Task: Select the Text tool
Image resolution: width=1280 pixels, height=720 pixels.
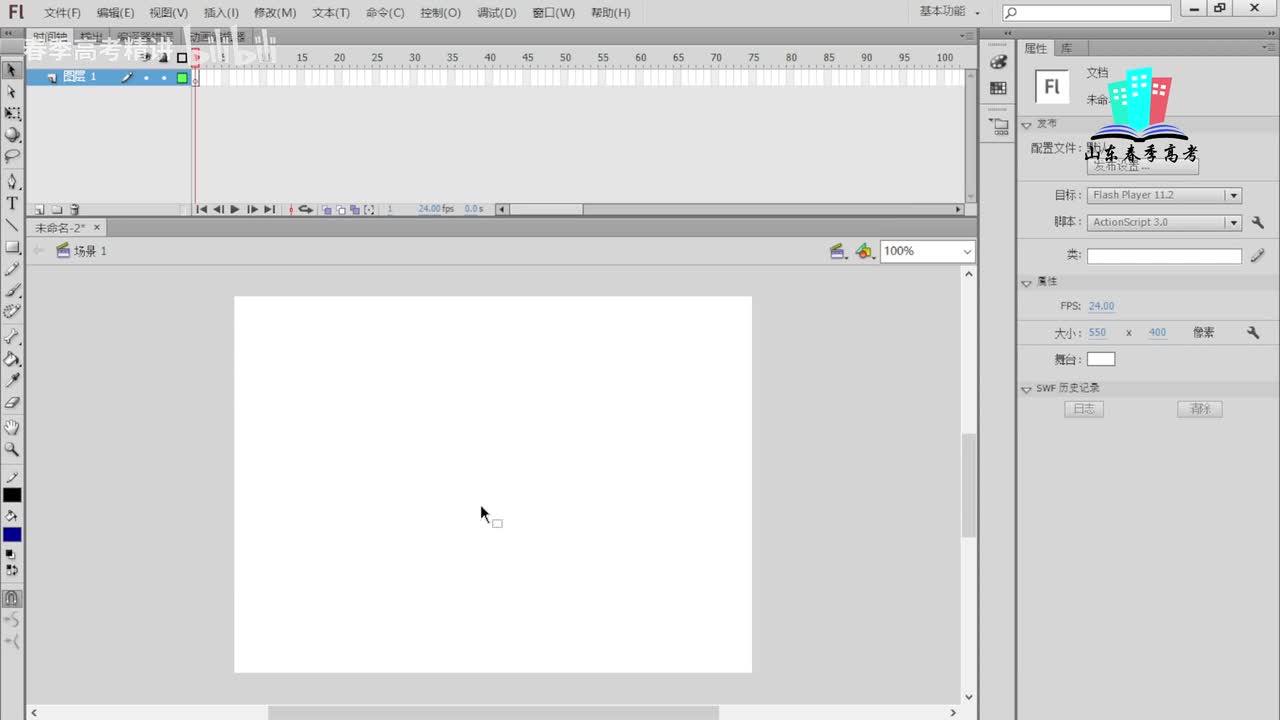Action: pyautogui.click(x=12, y=203)
